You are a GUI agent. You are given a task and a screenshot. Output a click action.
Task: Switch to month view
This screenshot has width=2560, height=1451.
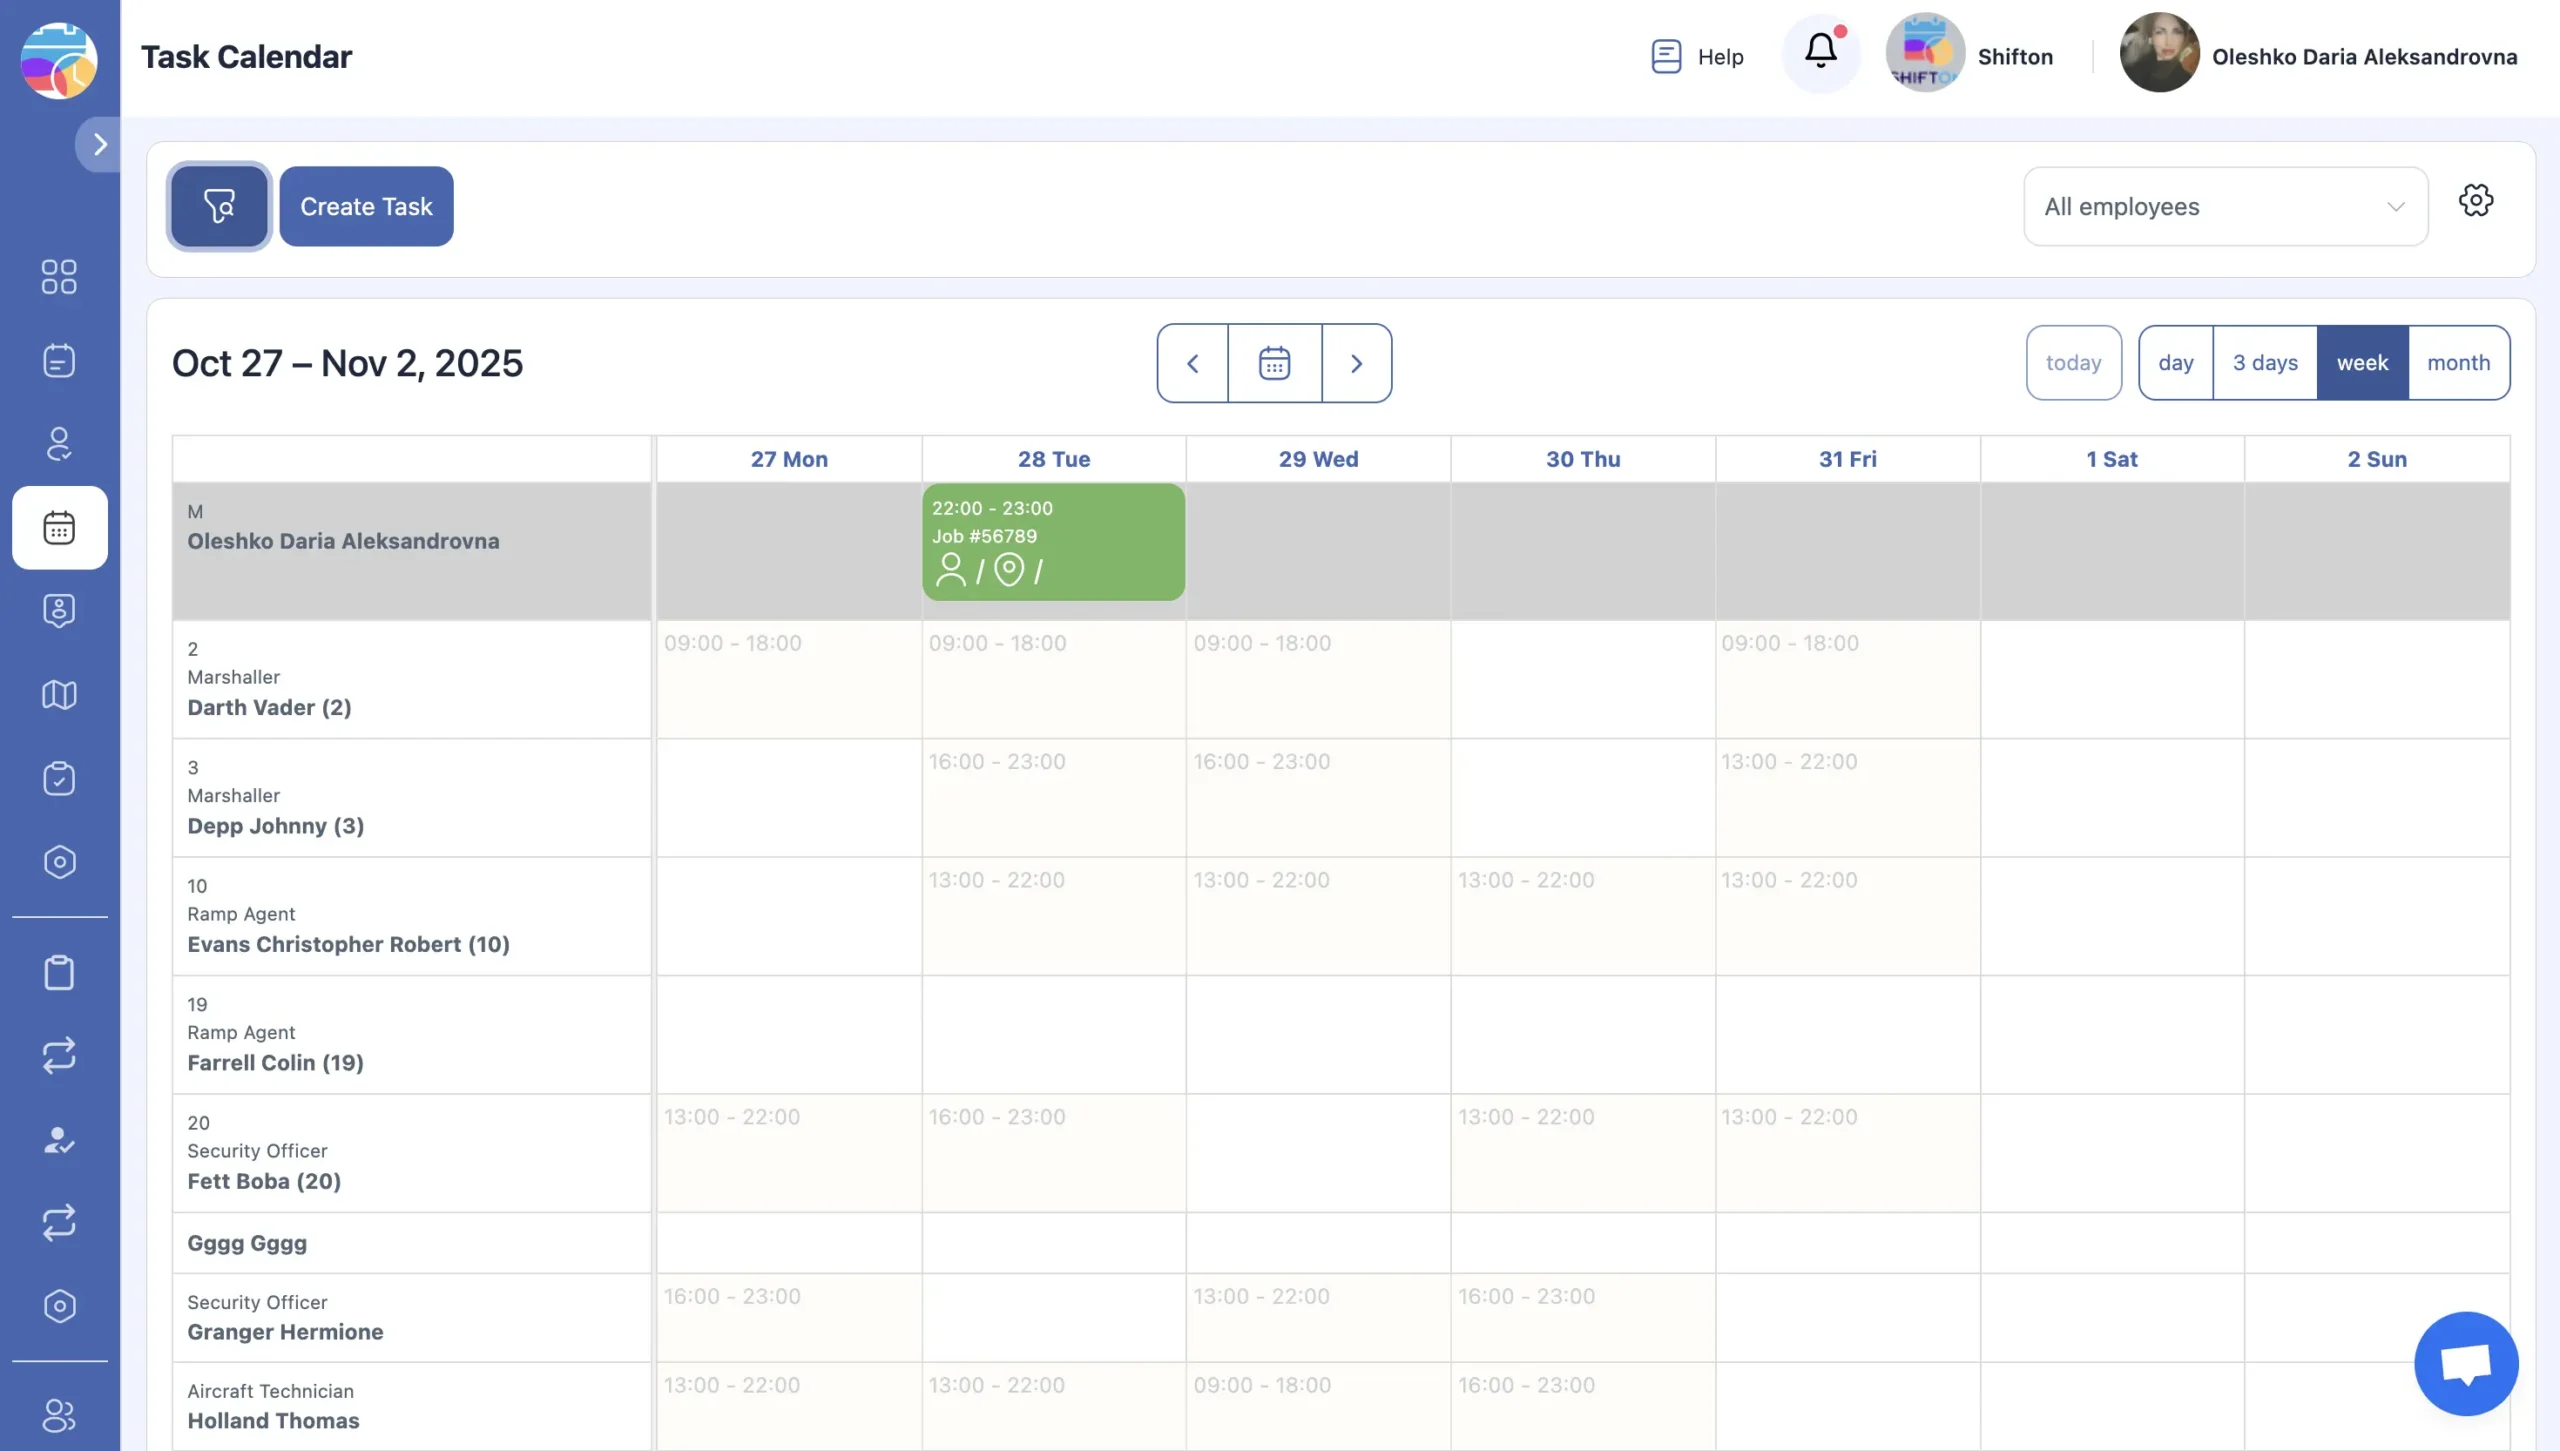[x=2458, y=363]
